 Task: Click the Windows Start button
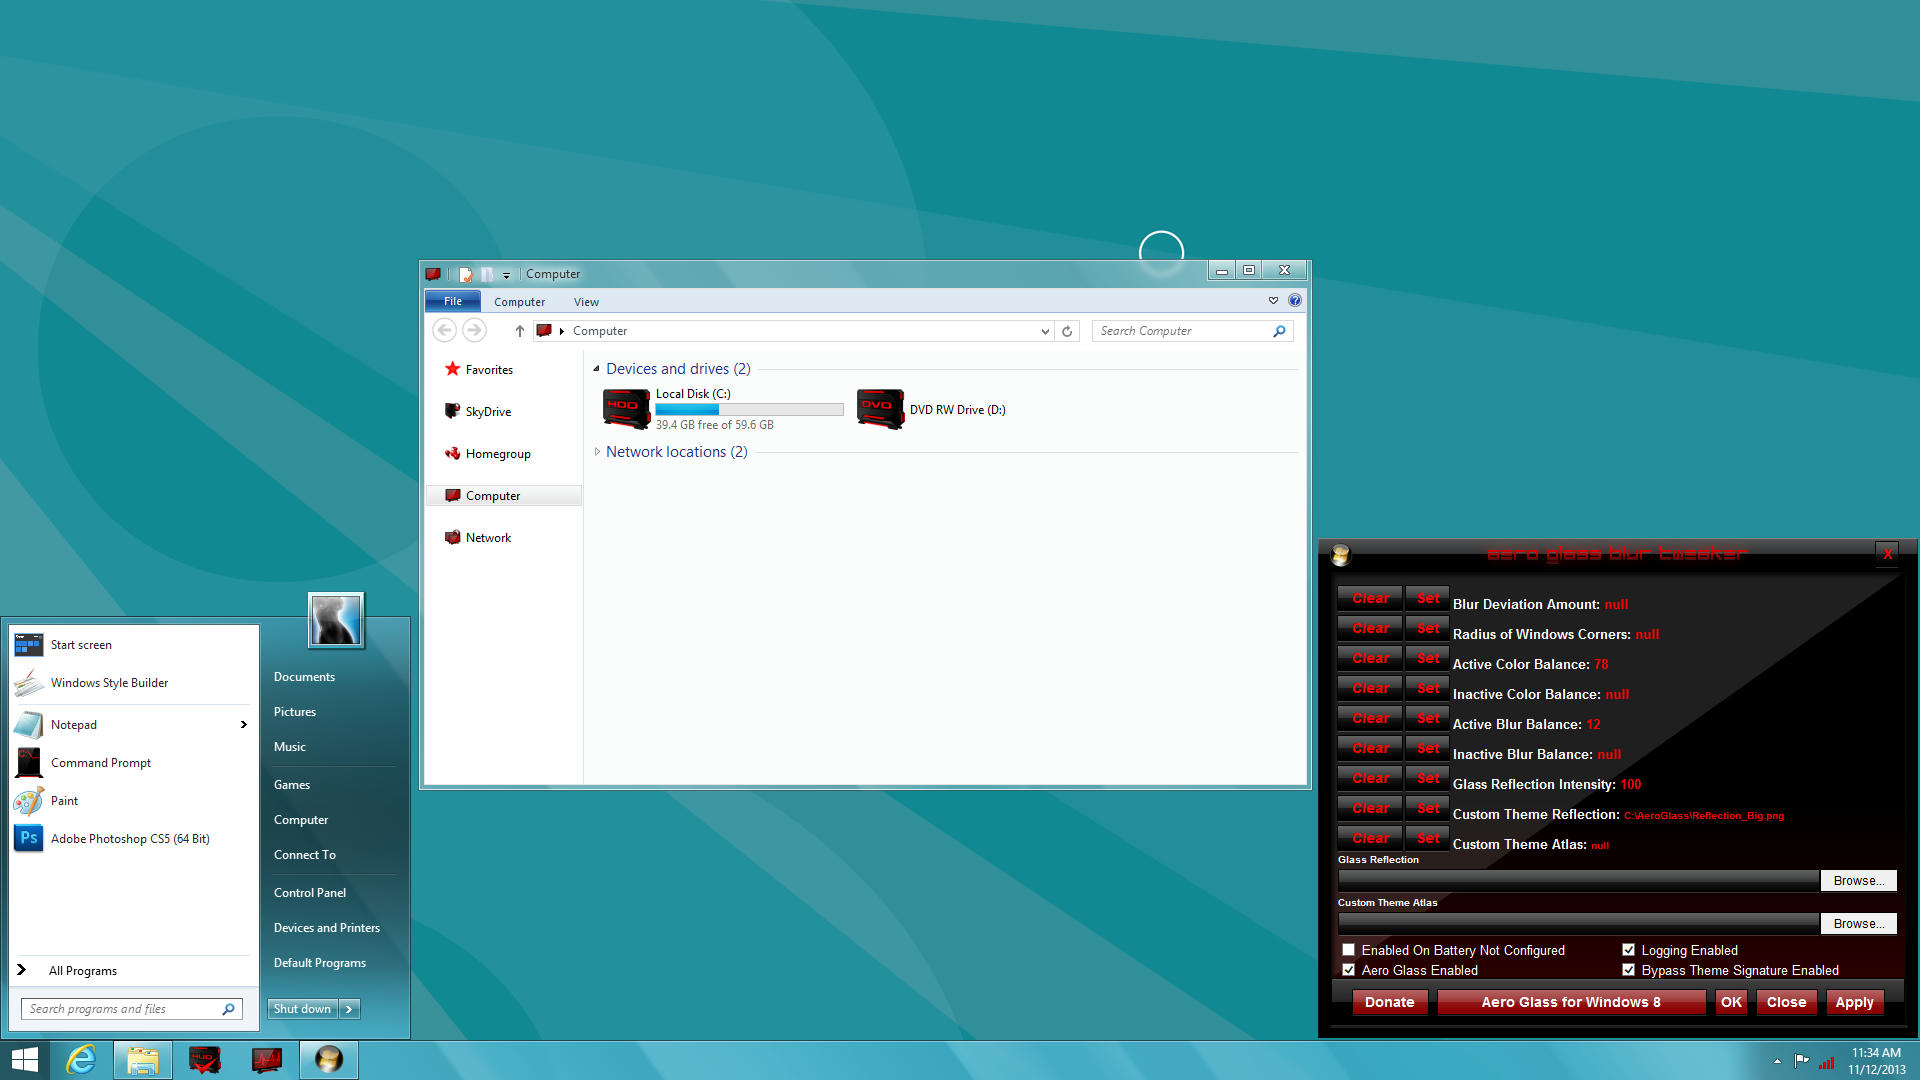pos(24,1059)
